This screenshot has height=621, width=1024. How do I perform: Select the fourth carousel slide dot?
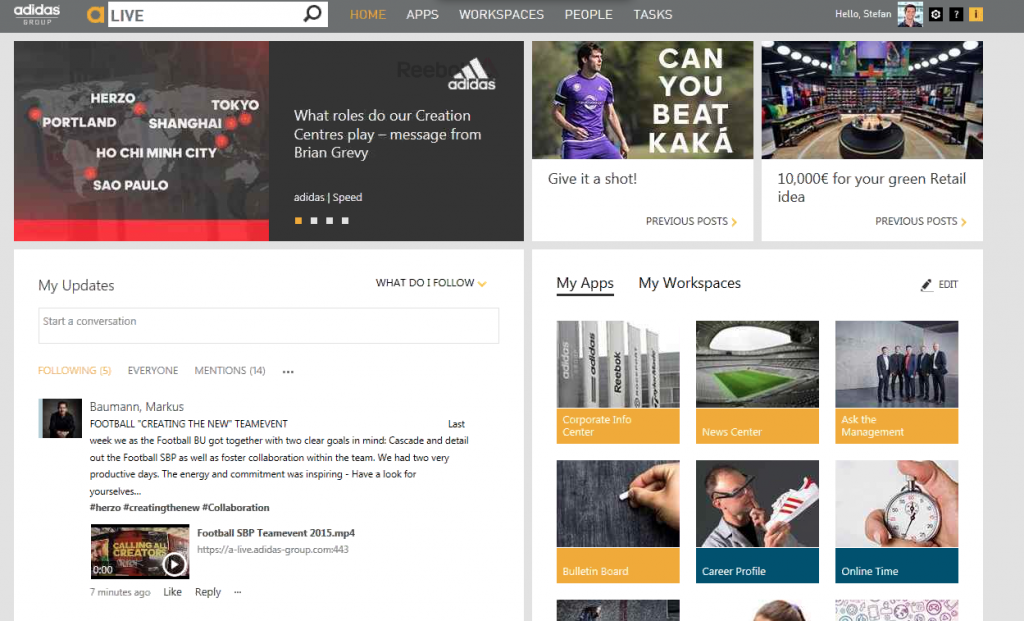click(345, 221)
